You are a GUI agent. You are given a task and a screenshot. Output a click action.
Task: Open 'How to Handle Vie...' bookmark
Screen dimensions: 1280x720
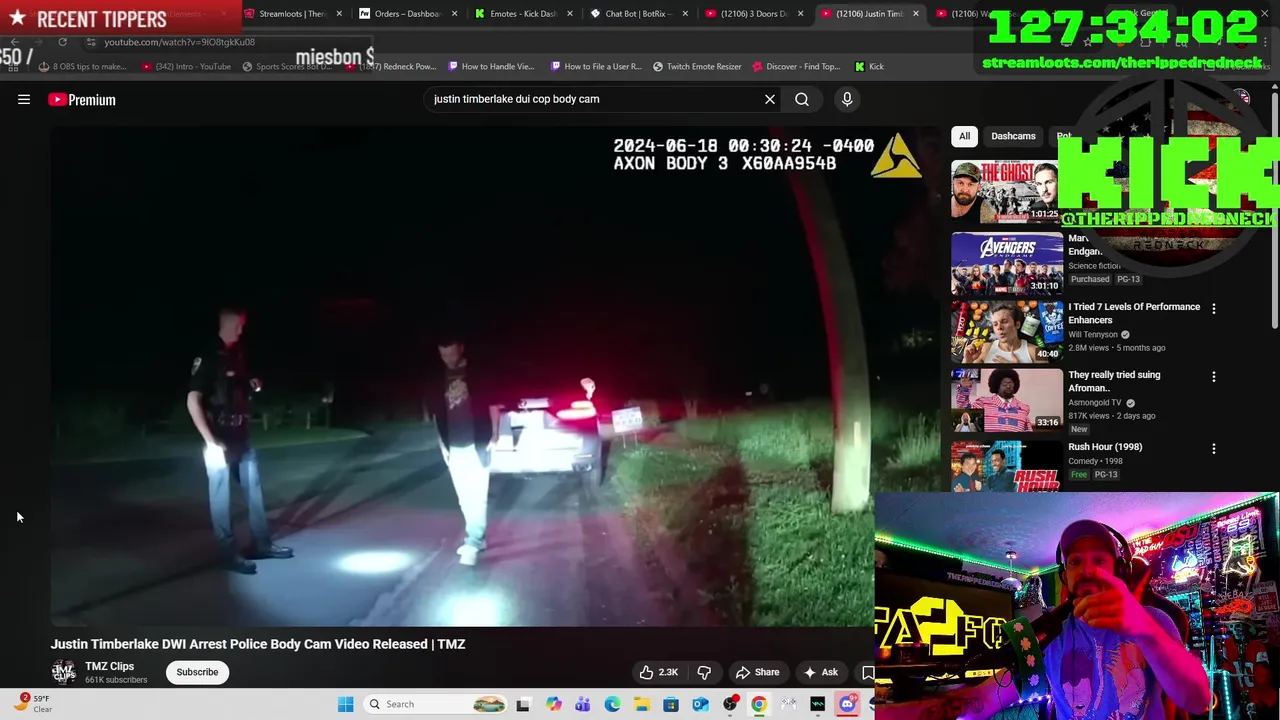click(x=491, y=67)
